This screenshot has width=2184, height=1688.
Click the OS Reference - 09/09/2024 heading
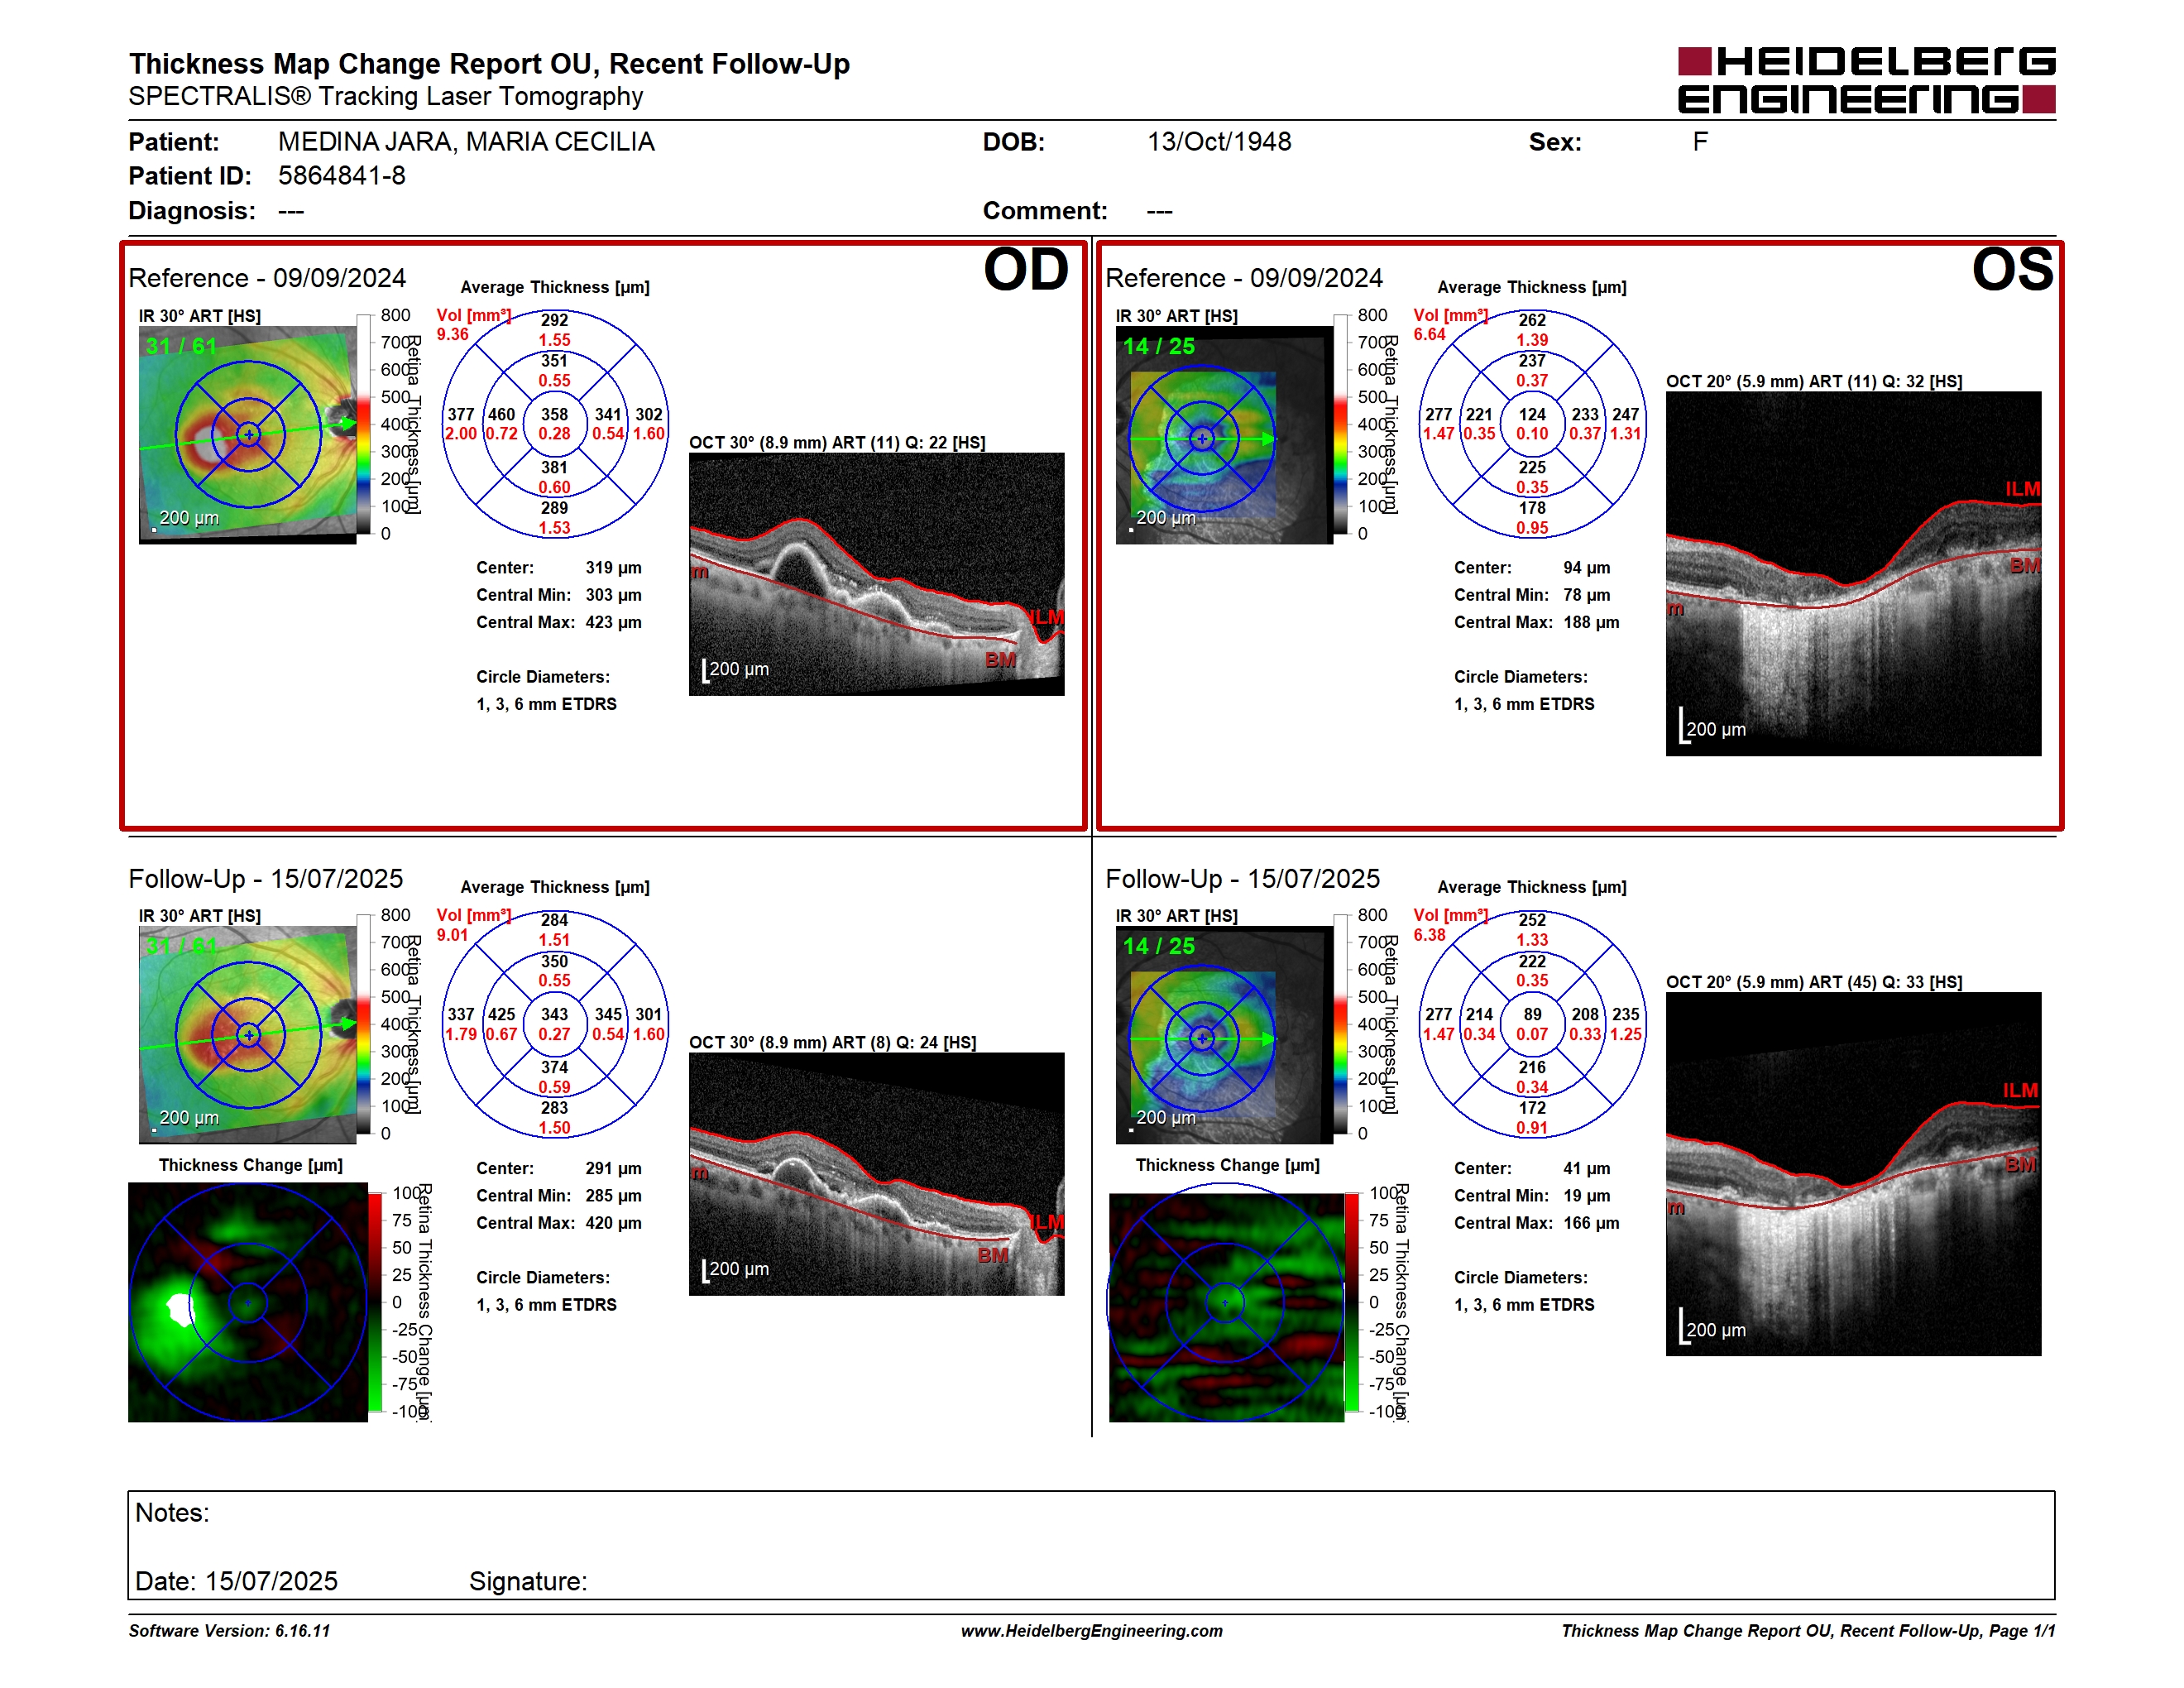1244,278
